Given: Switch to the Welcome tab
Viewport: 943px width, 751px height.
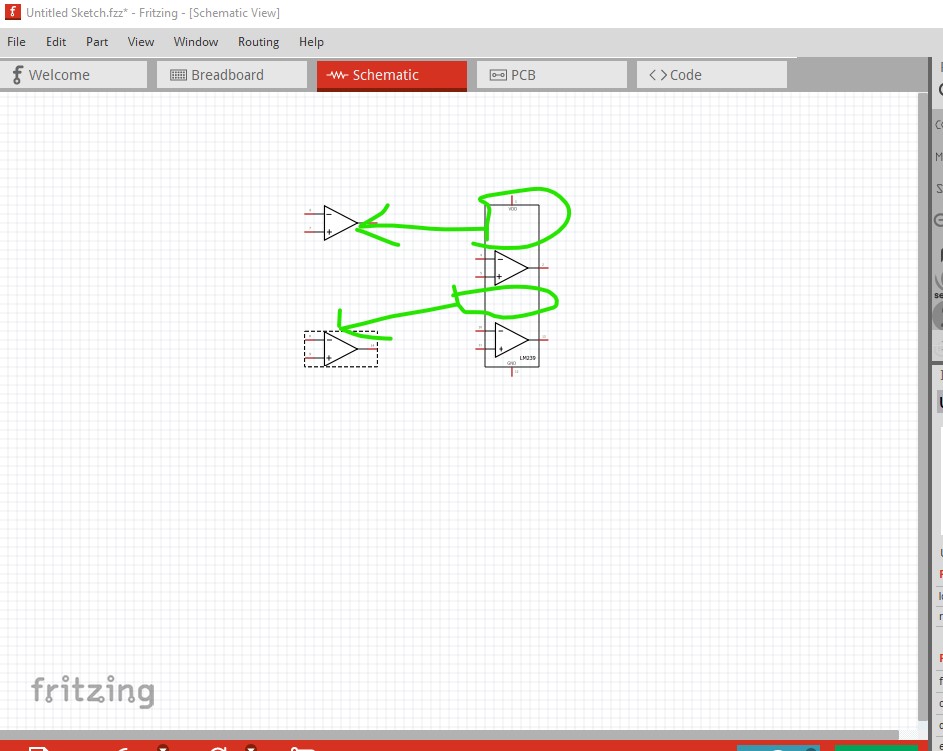Looking at the screenshot, I should (74, 75).
